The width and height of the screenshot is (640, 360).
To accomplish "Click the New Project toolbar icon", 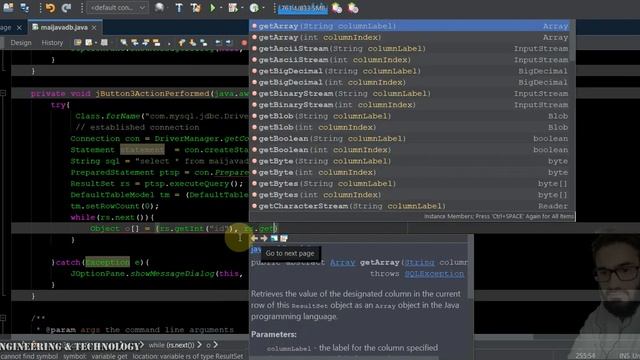I will tap(8, 7).
